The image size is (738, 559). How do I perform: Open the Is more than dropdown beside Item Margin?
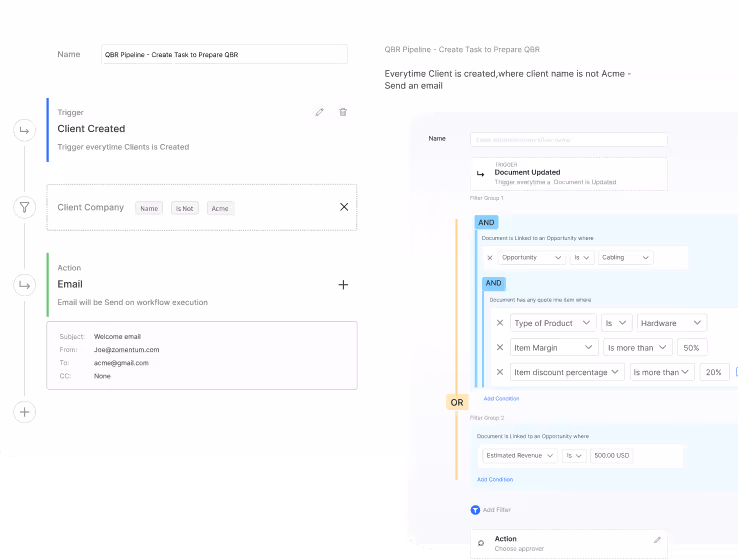[x=638, y=347]
